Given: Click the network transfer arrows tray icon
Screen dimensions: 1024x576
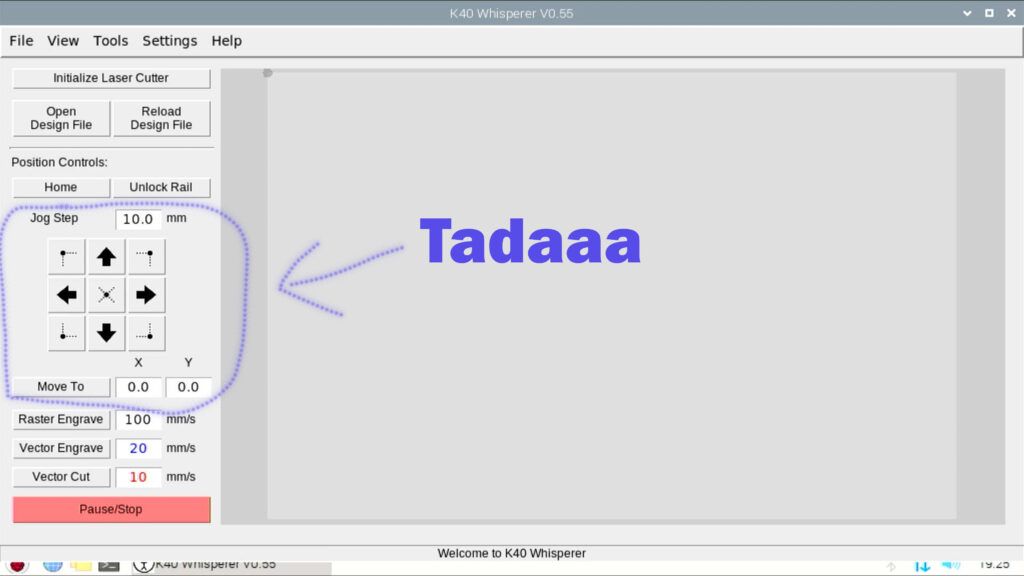Looking at the screenshot, I should click(922, 566).
